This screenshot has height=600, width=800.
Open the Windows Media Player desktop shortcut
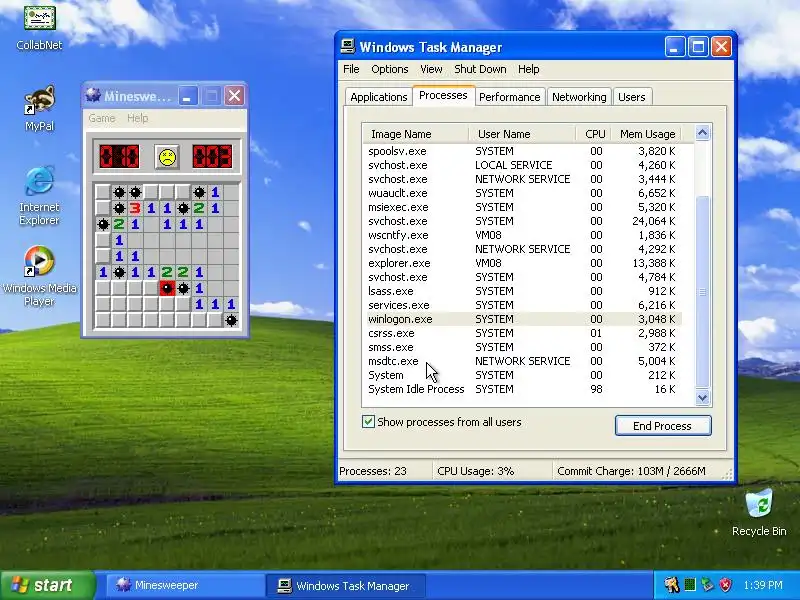pos(39,276)
